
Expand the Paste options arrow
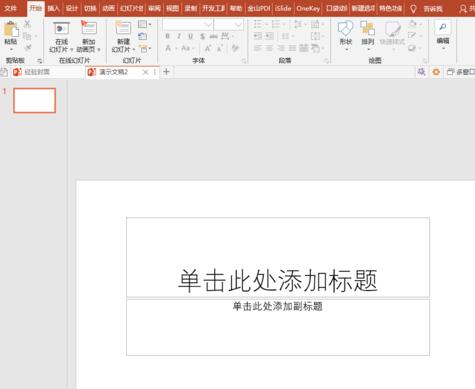coord(11,49)
